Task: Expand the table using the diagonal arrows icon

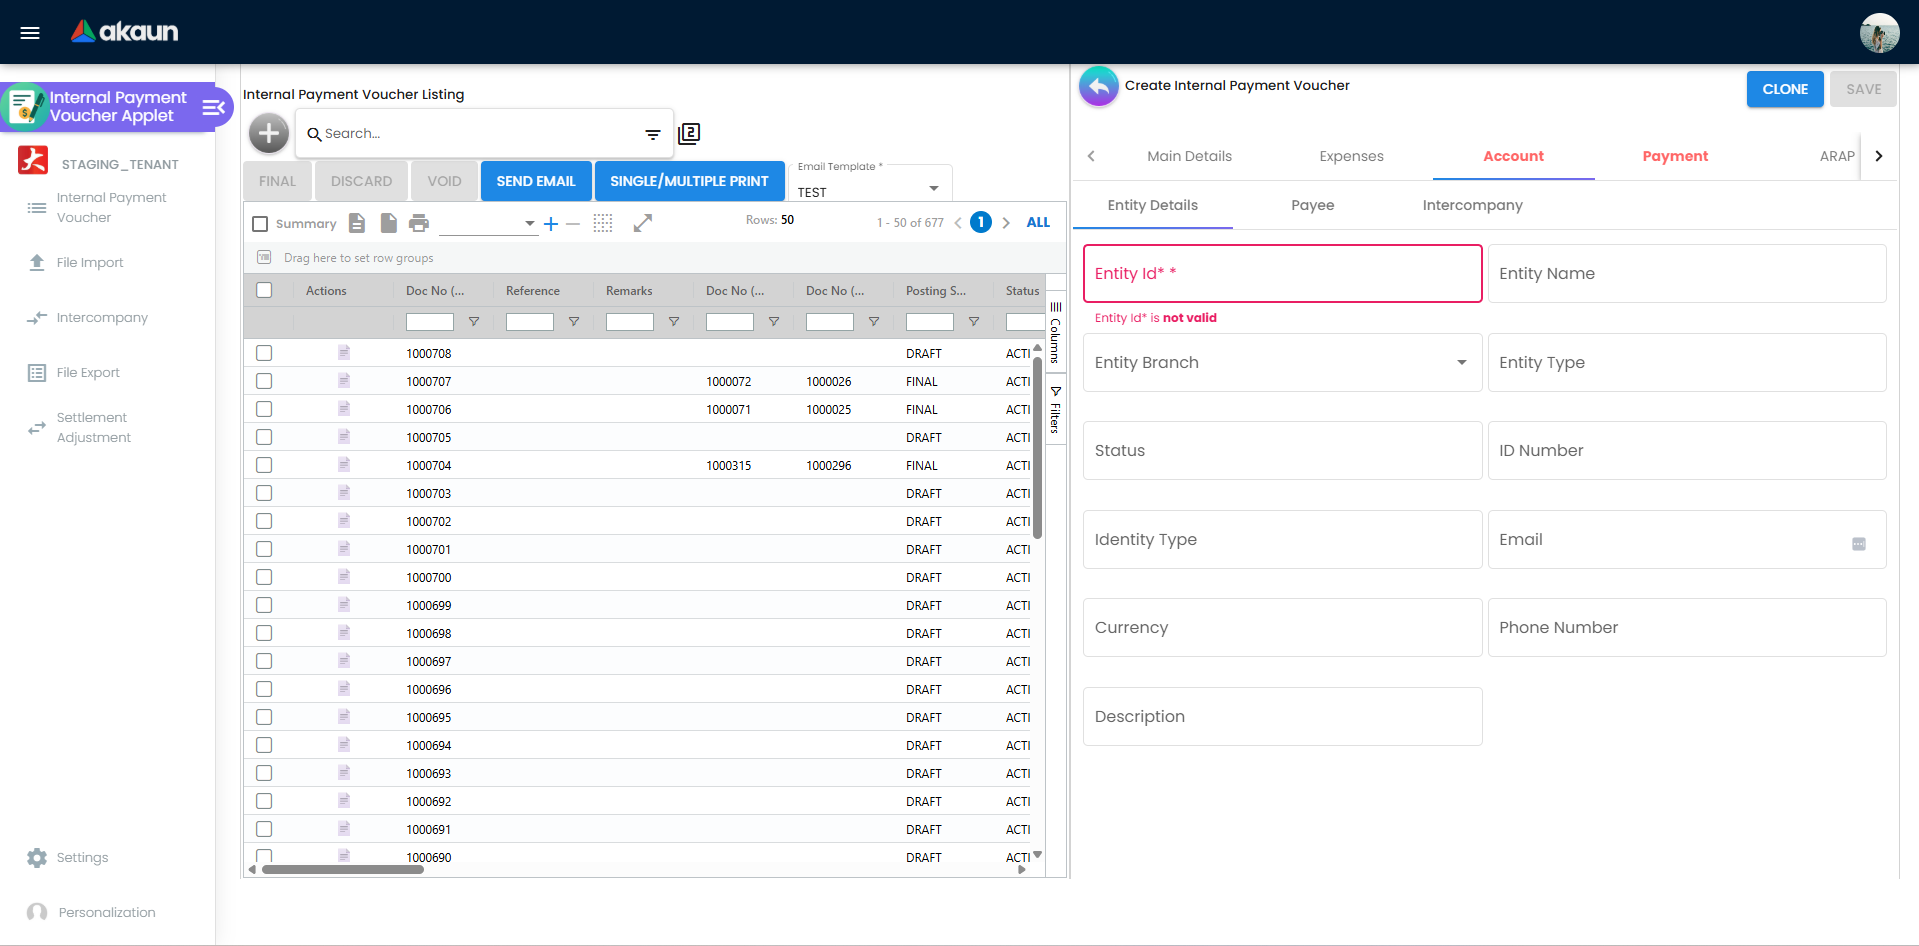Action: 643,223
